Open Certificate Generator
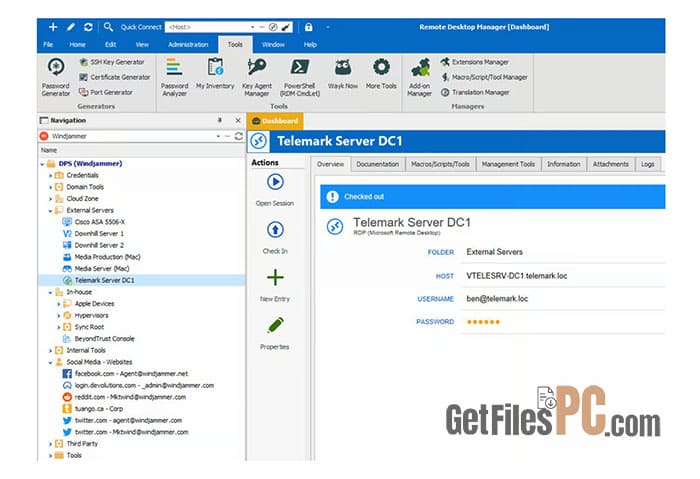 115,77
